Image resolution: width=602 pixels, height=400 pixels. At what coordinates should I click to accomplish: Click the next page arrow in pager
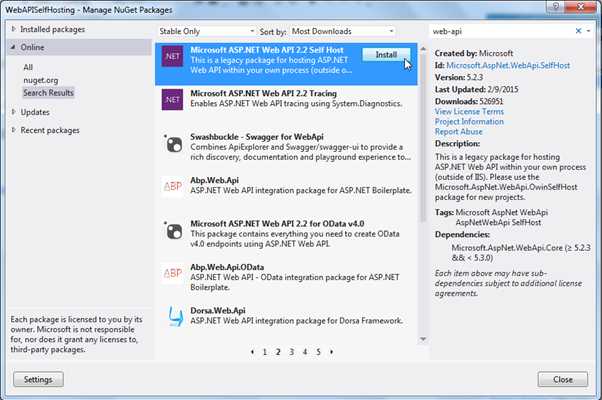point(331,352)
